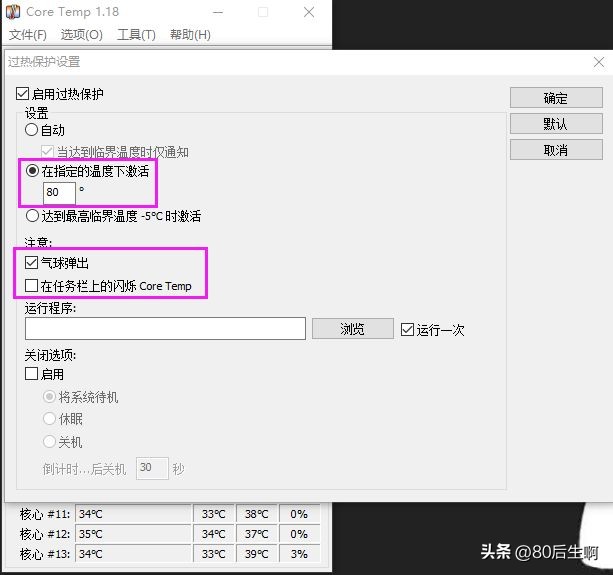Select 在指定的温度下激活 radio button
The height and width of the screenshot is (575, 613).
pyautogui.click(x=32, y=171)
